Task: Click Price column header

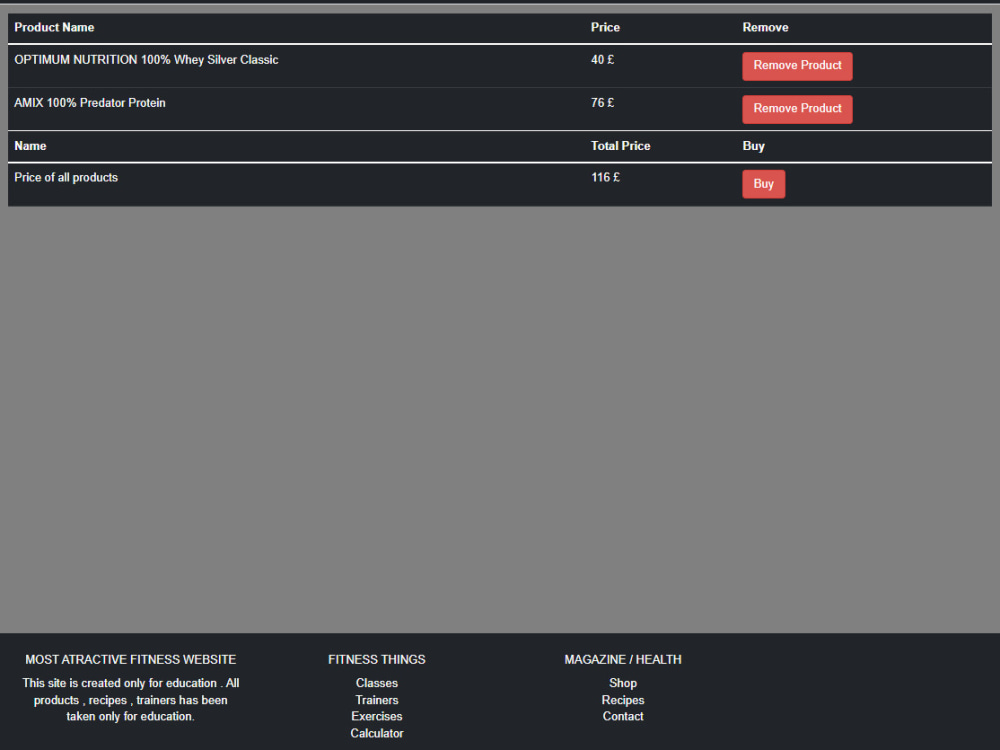Action: tap(605, 27)
